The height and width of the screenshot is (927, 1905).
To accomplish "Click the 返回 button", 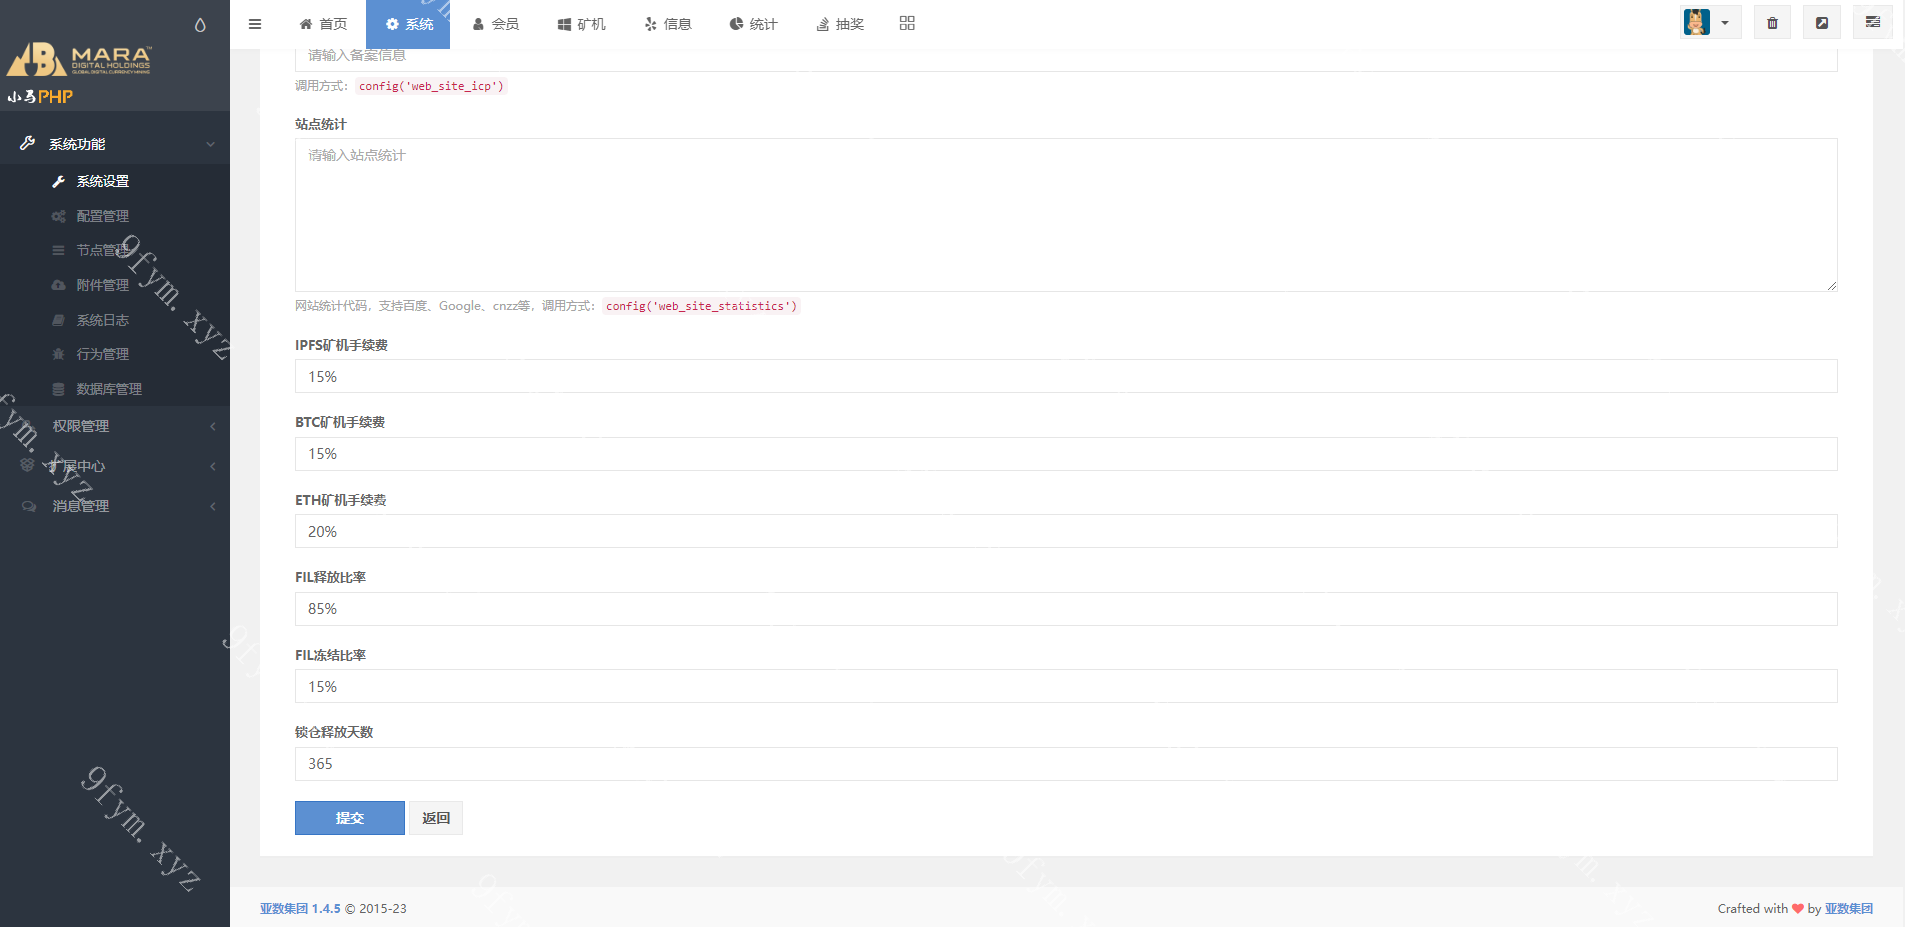I will pyautogui.click(x=436, y=818).
